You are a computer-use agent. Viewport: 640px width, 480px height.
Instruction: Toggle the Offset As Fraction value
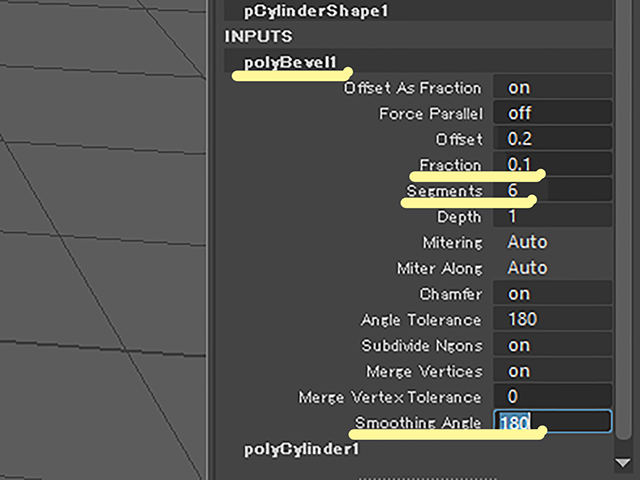pyautogui.click(x=552, y=87)
